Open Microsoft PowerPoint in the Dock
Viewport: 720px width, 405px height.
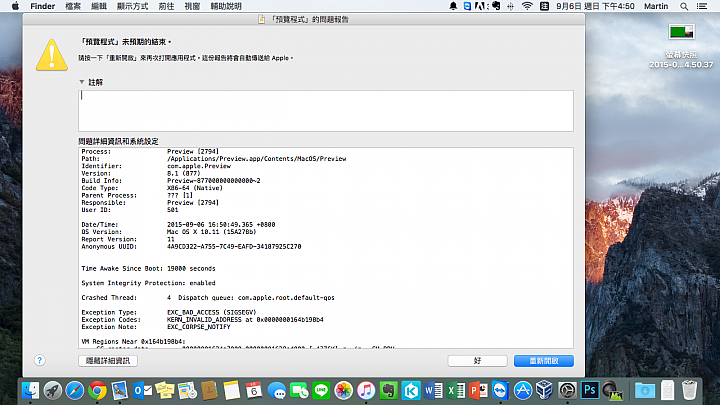point(478,391)
